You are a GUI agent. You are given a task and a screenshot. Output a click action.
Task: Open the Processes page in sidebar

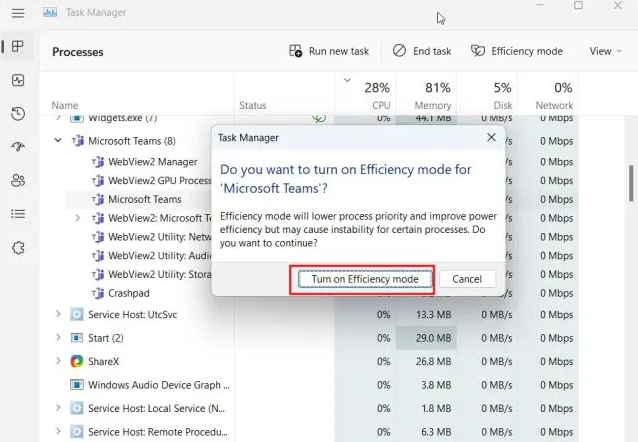point(18,46)
